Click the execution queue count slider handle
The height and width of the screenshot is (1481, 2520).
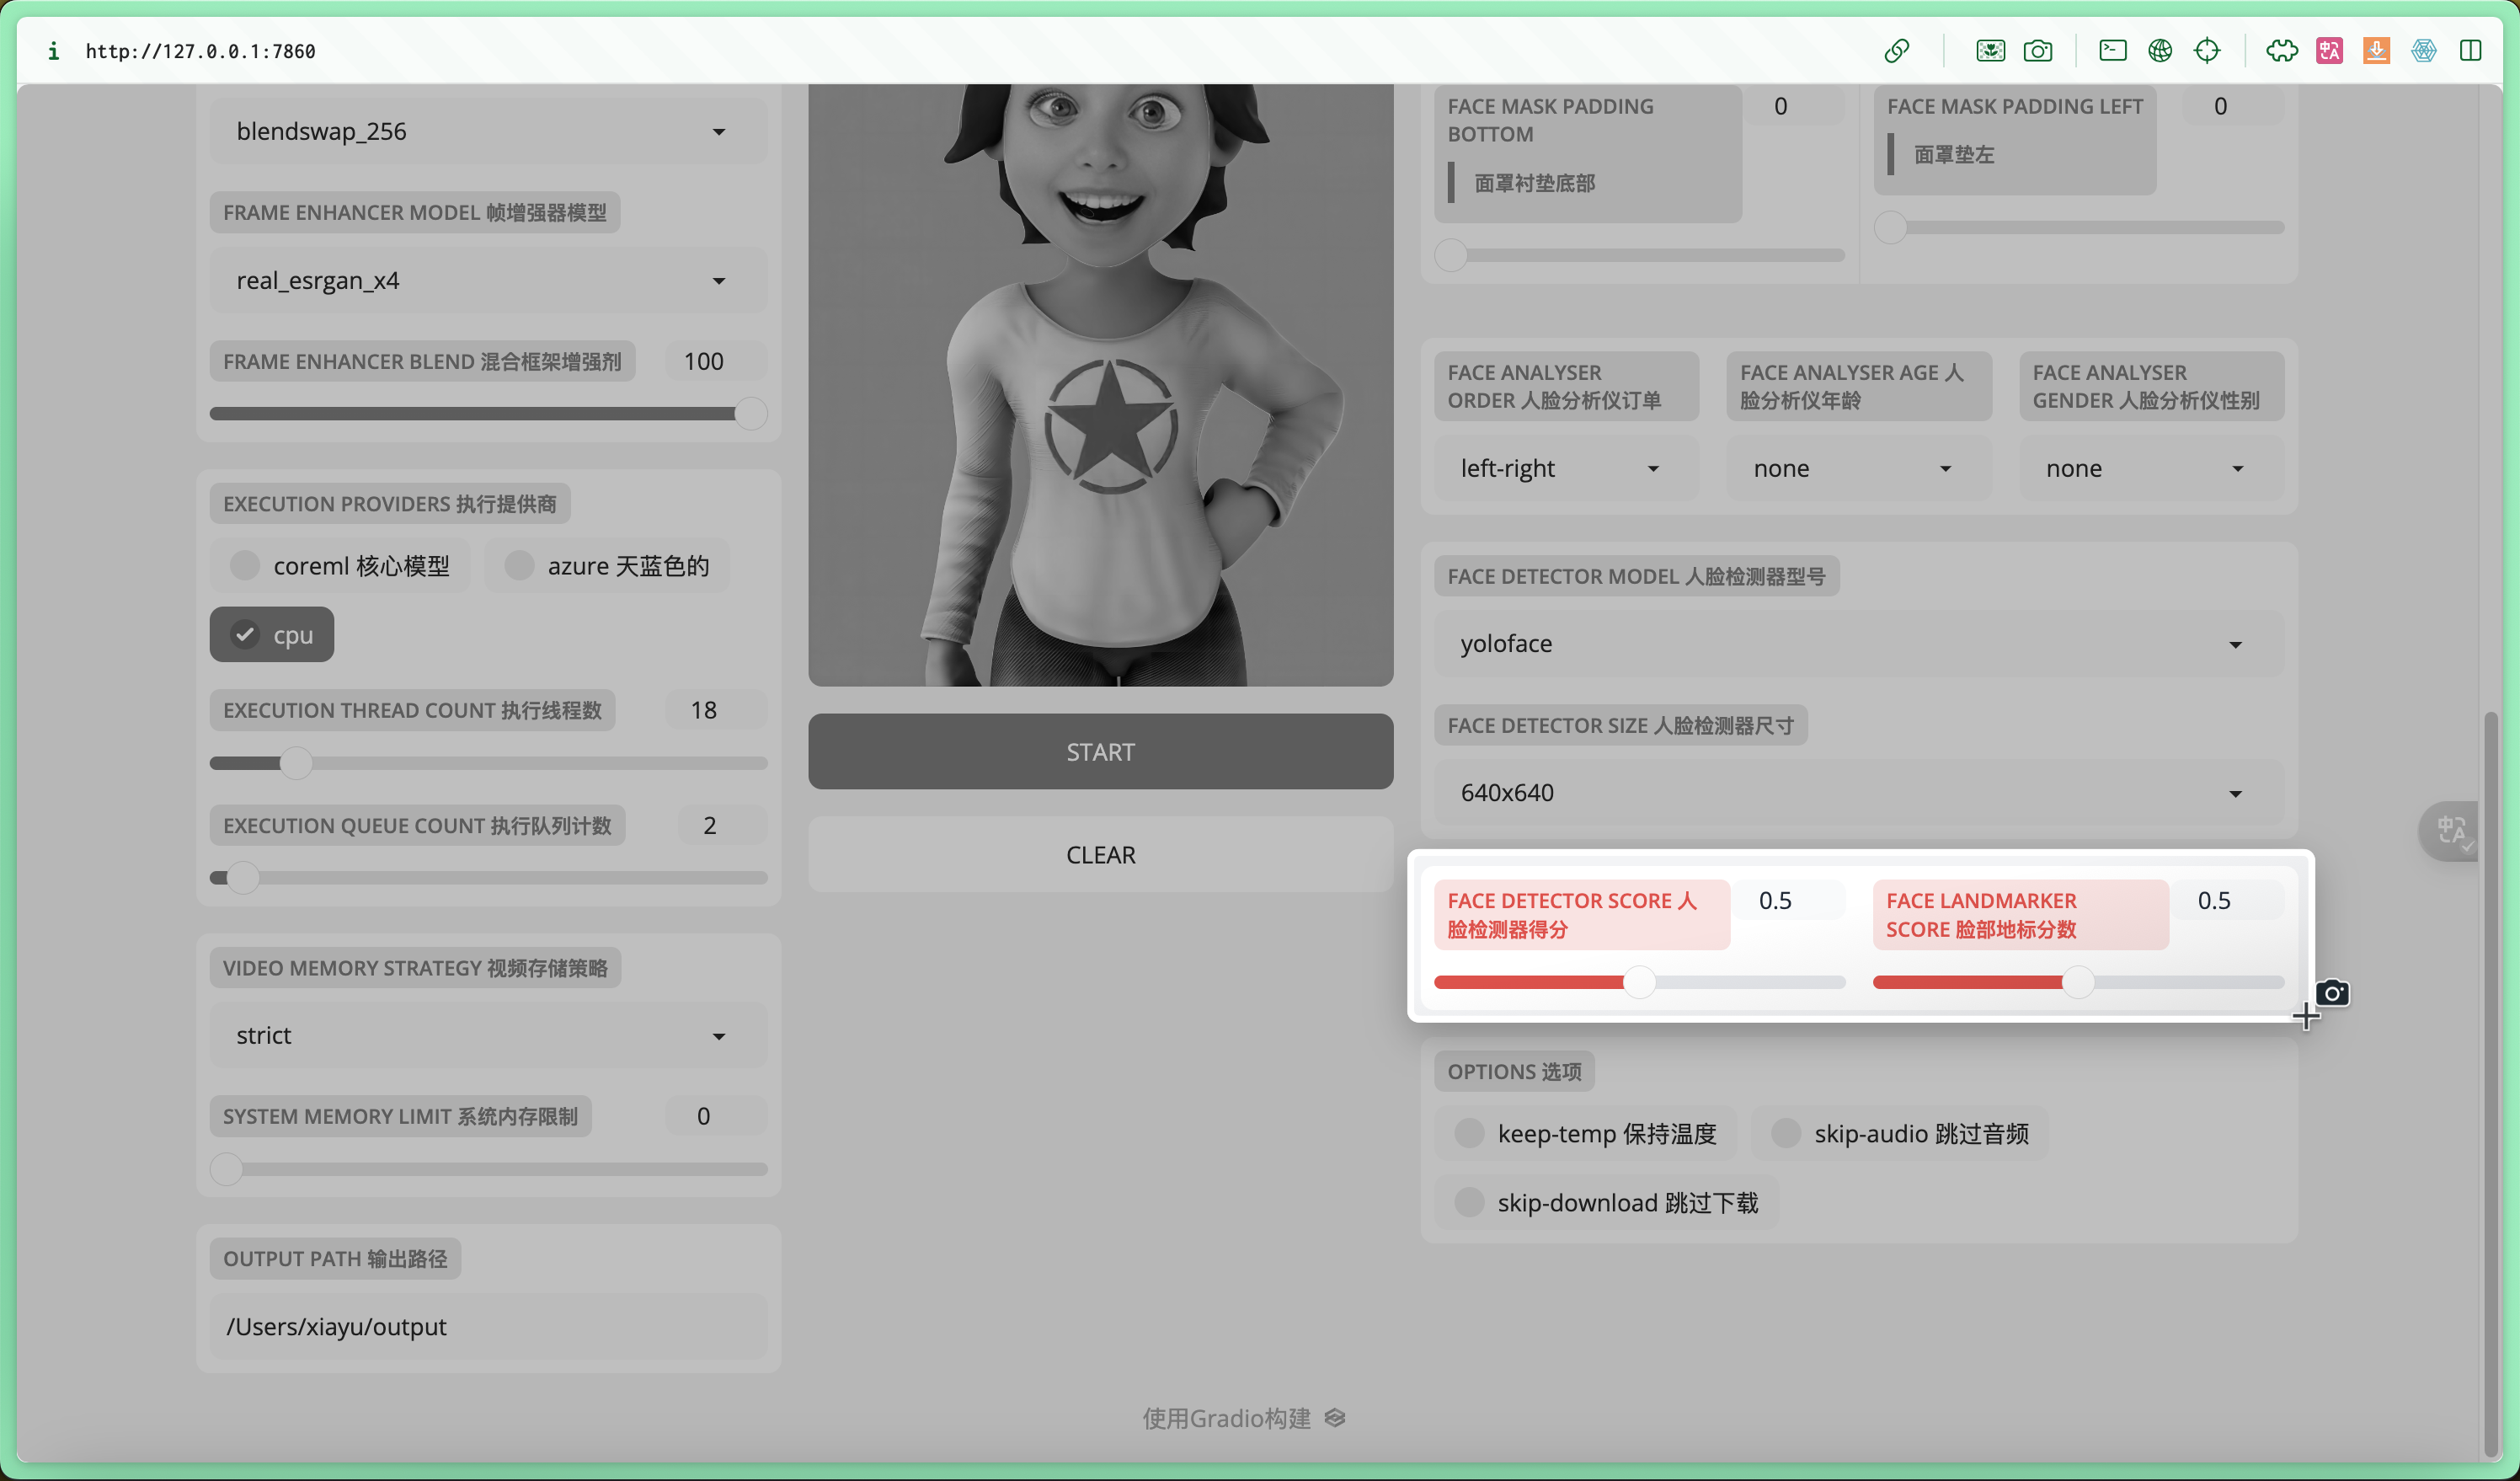242,878
